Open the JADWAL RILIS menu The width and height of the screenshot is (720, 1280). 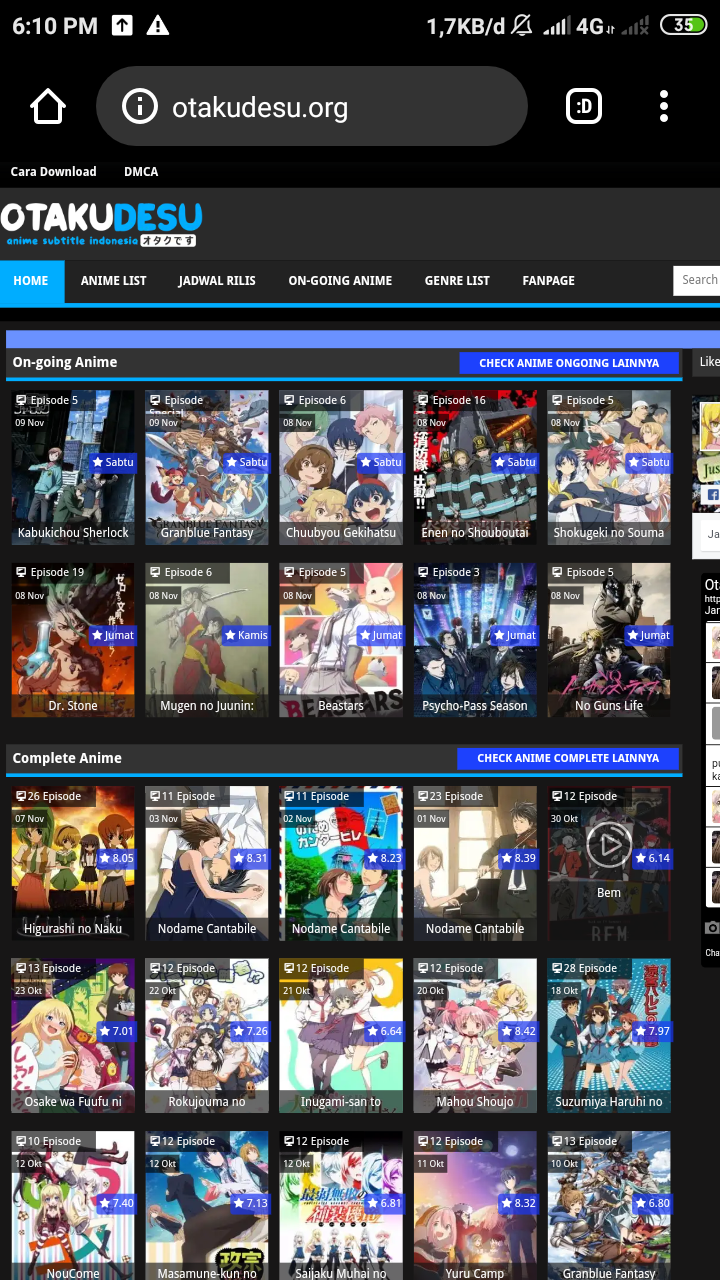click(x=217, y=281)
